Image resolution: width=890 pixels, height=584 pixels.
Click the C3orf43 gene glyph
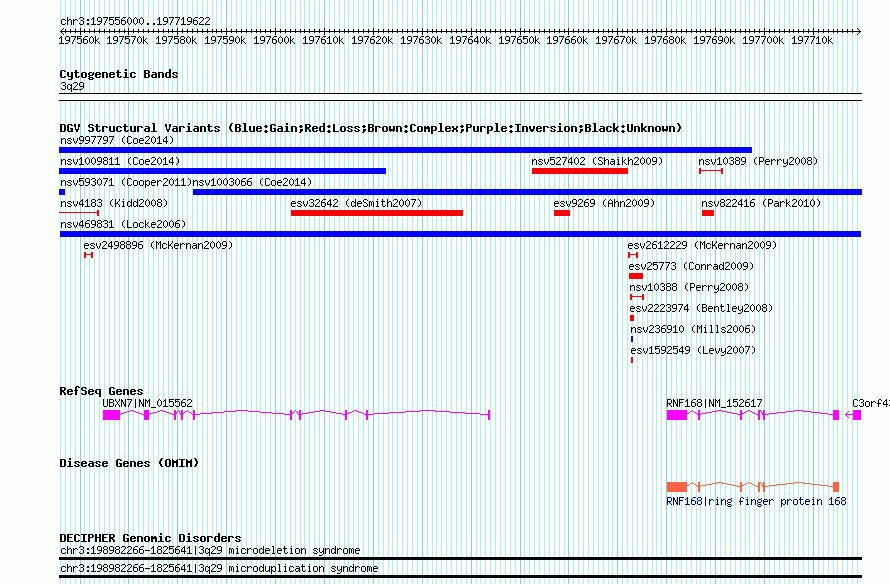coord(853,415)
